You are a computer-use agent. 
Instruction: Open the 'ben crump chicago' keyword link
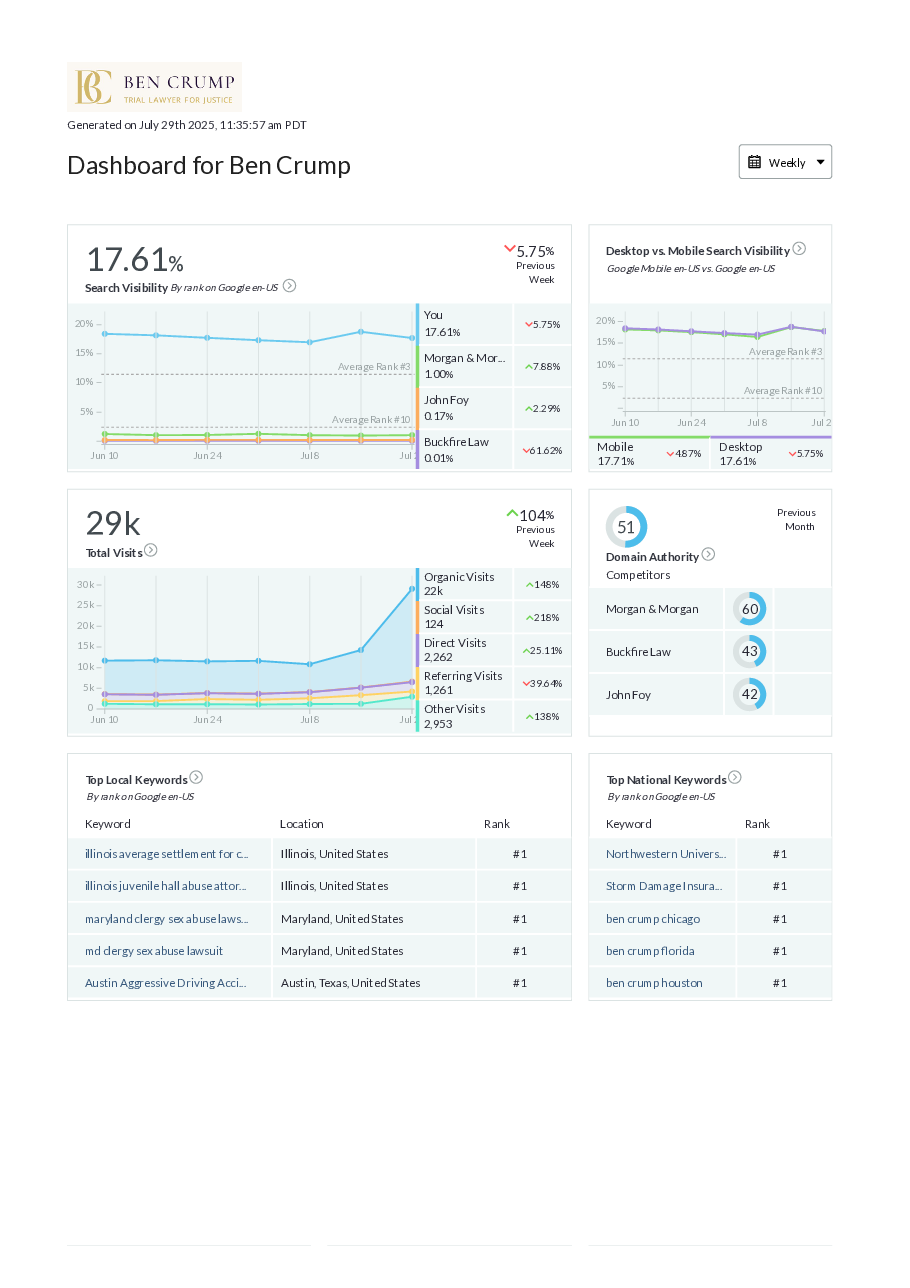click(653, 919)
